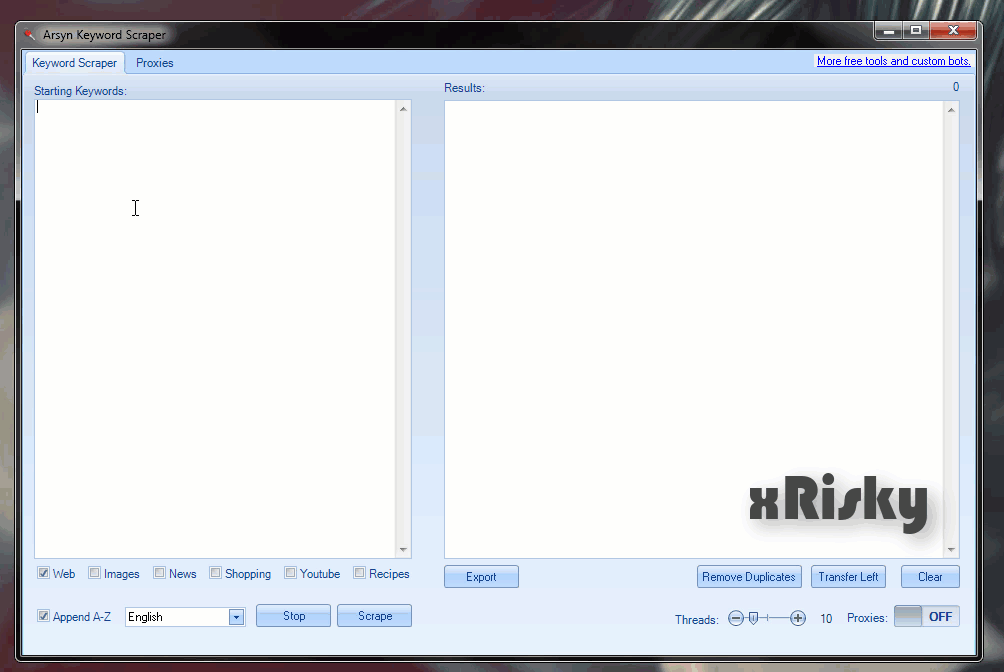Select the Keyword Scraper tab
The image size is (1004, 672).
click(74, 62)
